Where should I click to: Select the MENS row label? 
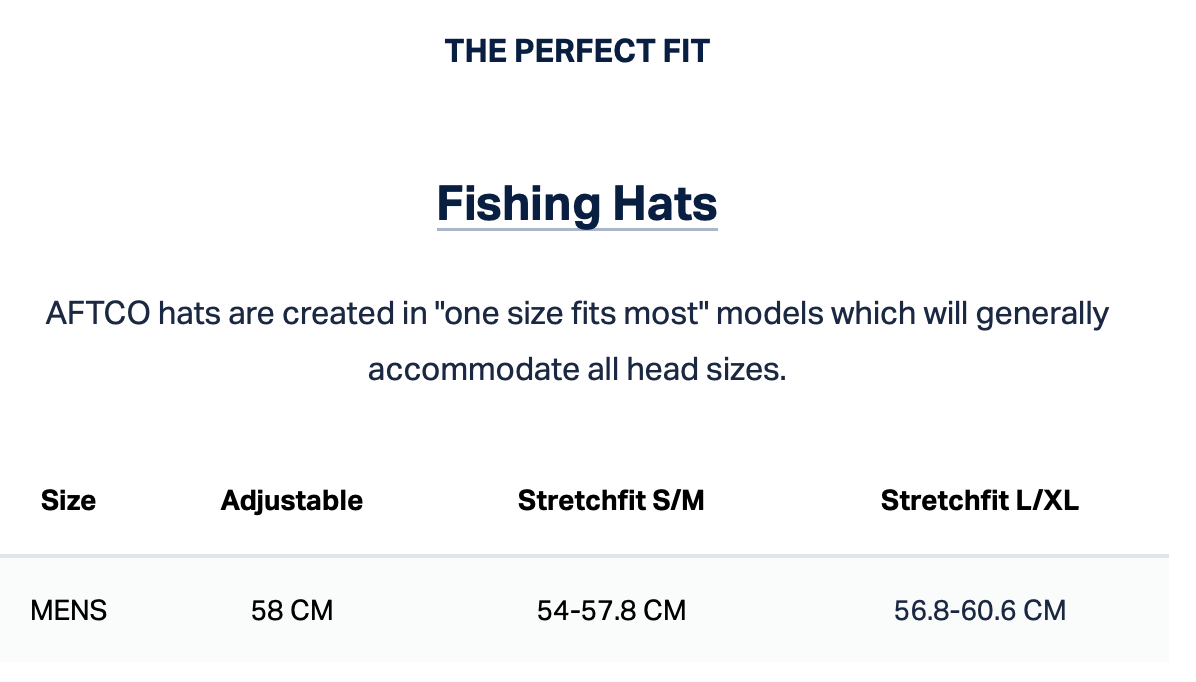click(69, 610)
